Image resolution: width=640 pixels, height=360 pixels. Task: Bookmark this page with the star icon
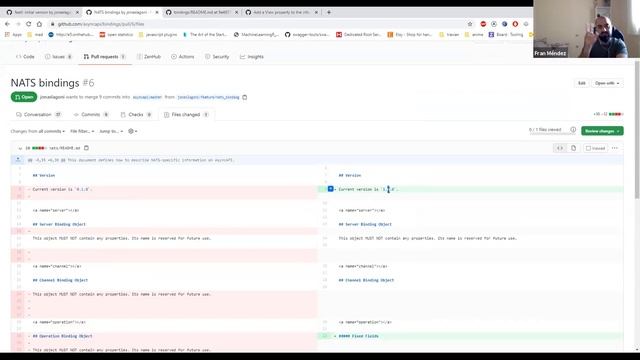[x=470, y=24]
